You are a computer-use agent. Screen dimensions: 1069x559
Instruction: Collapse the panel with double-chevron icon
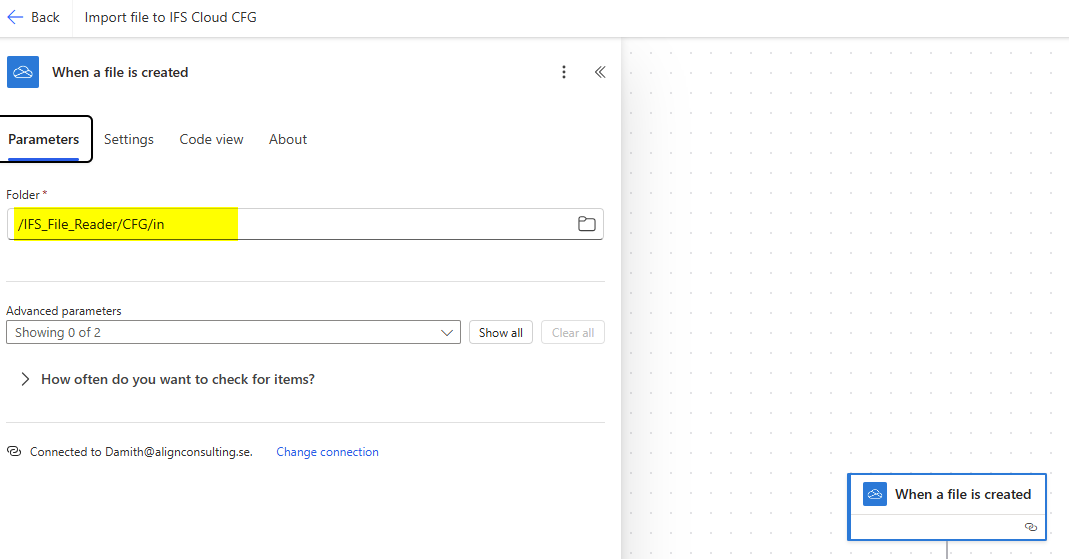coord(600,72)
